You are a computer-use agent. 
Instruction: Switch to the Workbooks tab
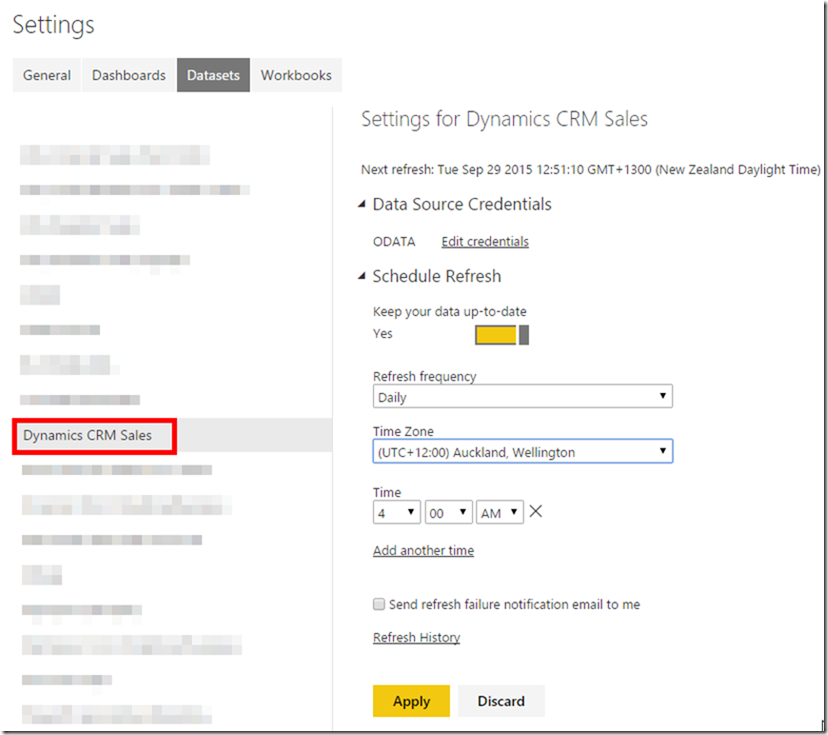(x=296, y=75)
